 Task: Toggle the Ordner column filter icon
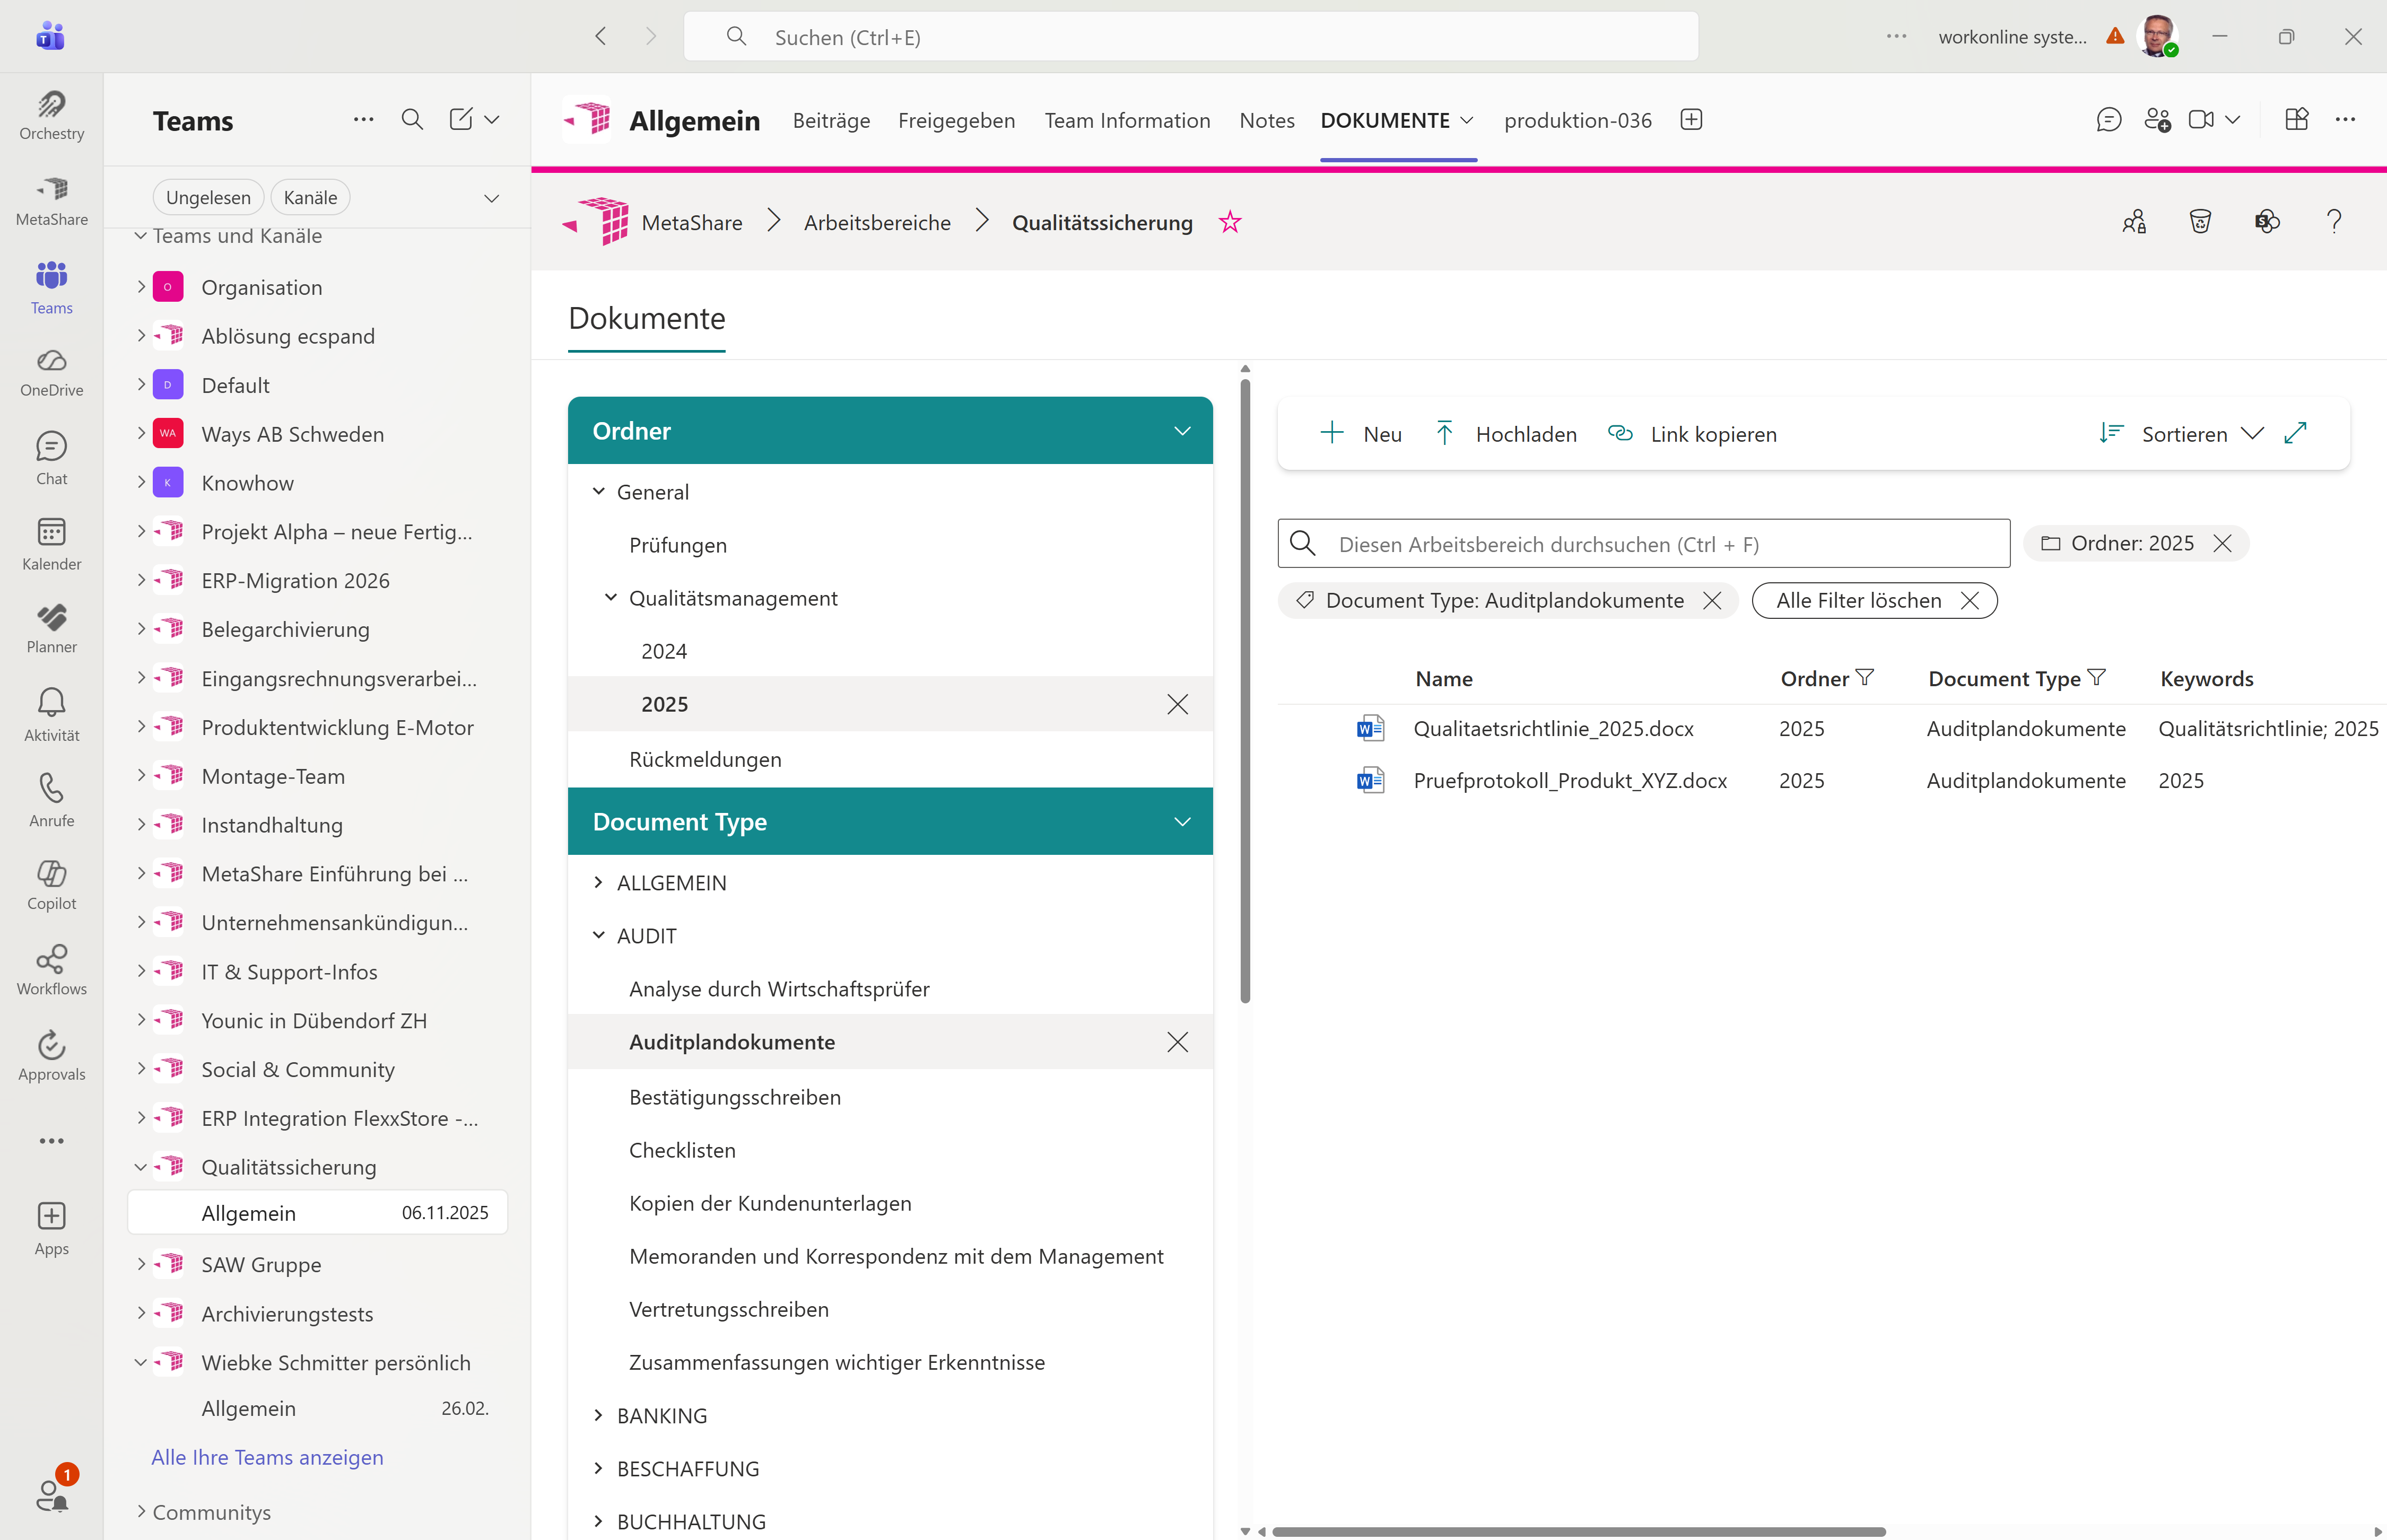[1865, 678]
